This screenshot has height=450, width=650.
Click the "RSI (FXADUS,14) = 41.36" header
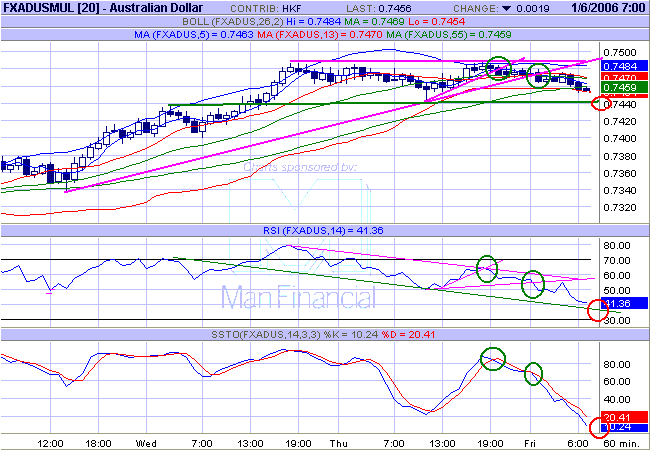point(323,230)
